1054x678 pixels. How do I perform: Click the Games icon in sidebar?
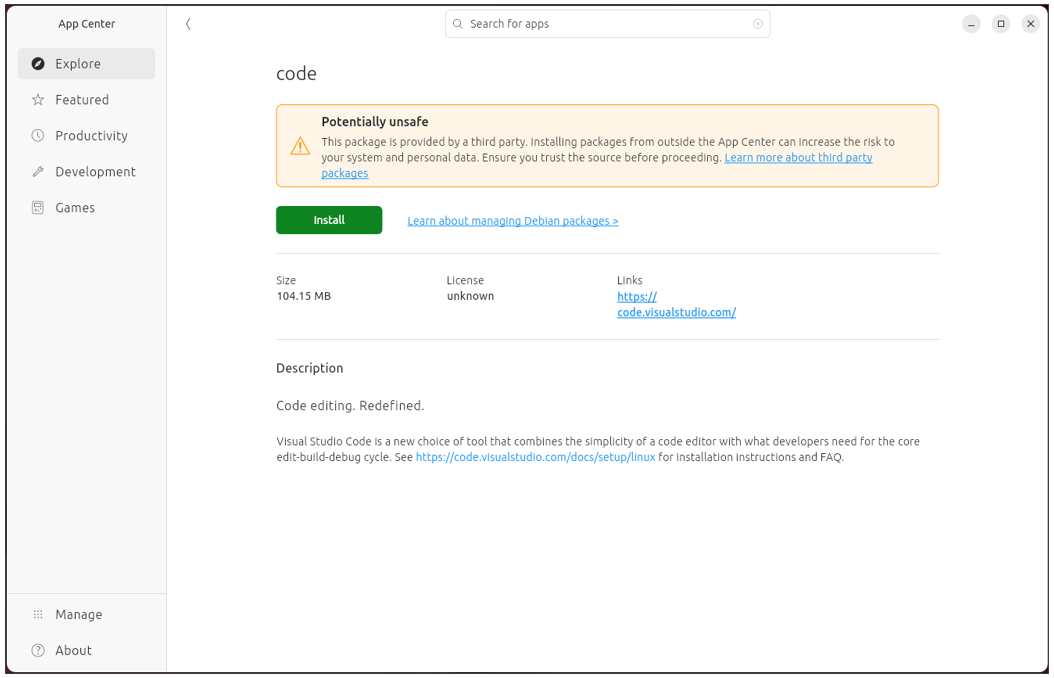38,208
